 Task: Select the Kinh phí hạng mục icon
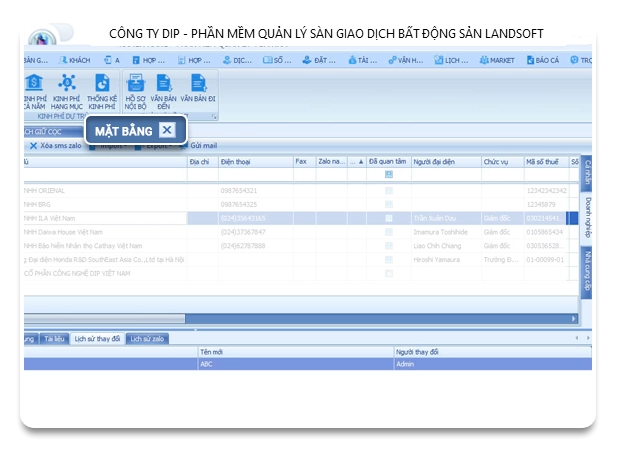(67, 90)
